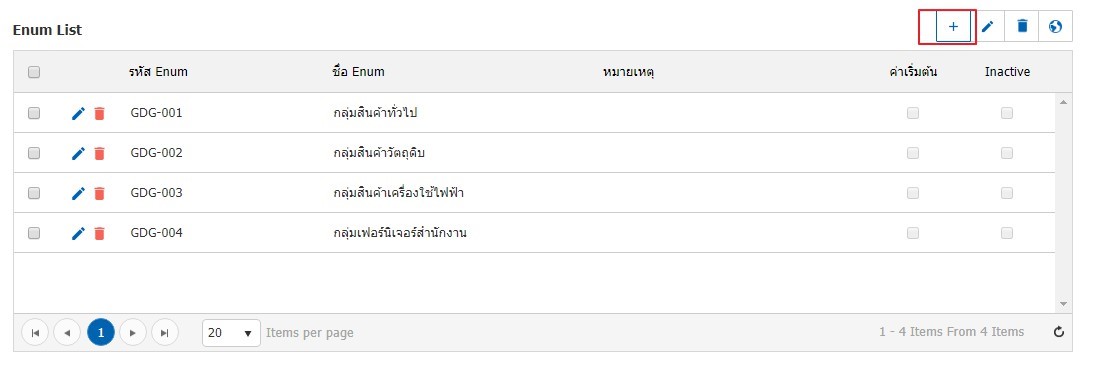Click the plus icon to add new Enum
This screenshot has width=1104, height=384.
coord(953,27)
